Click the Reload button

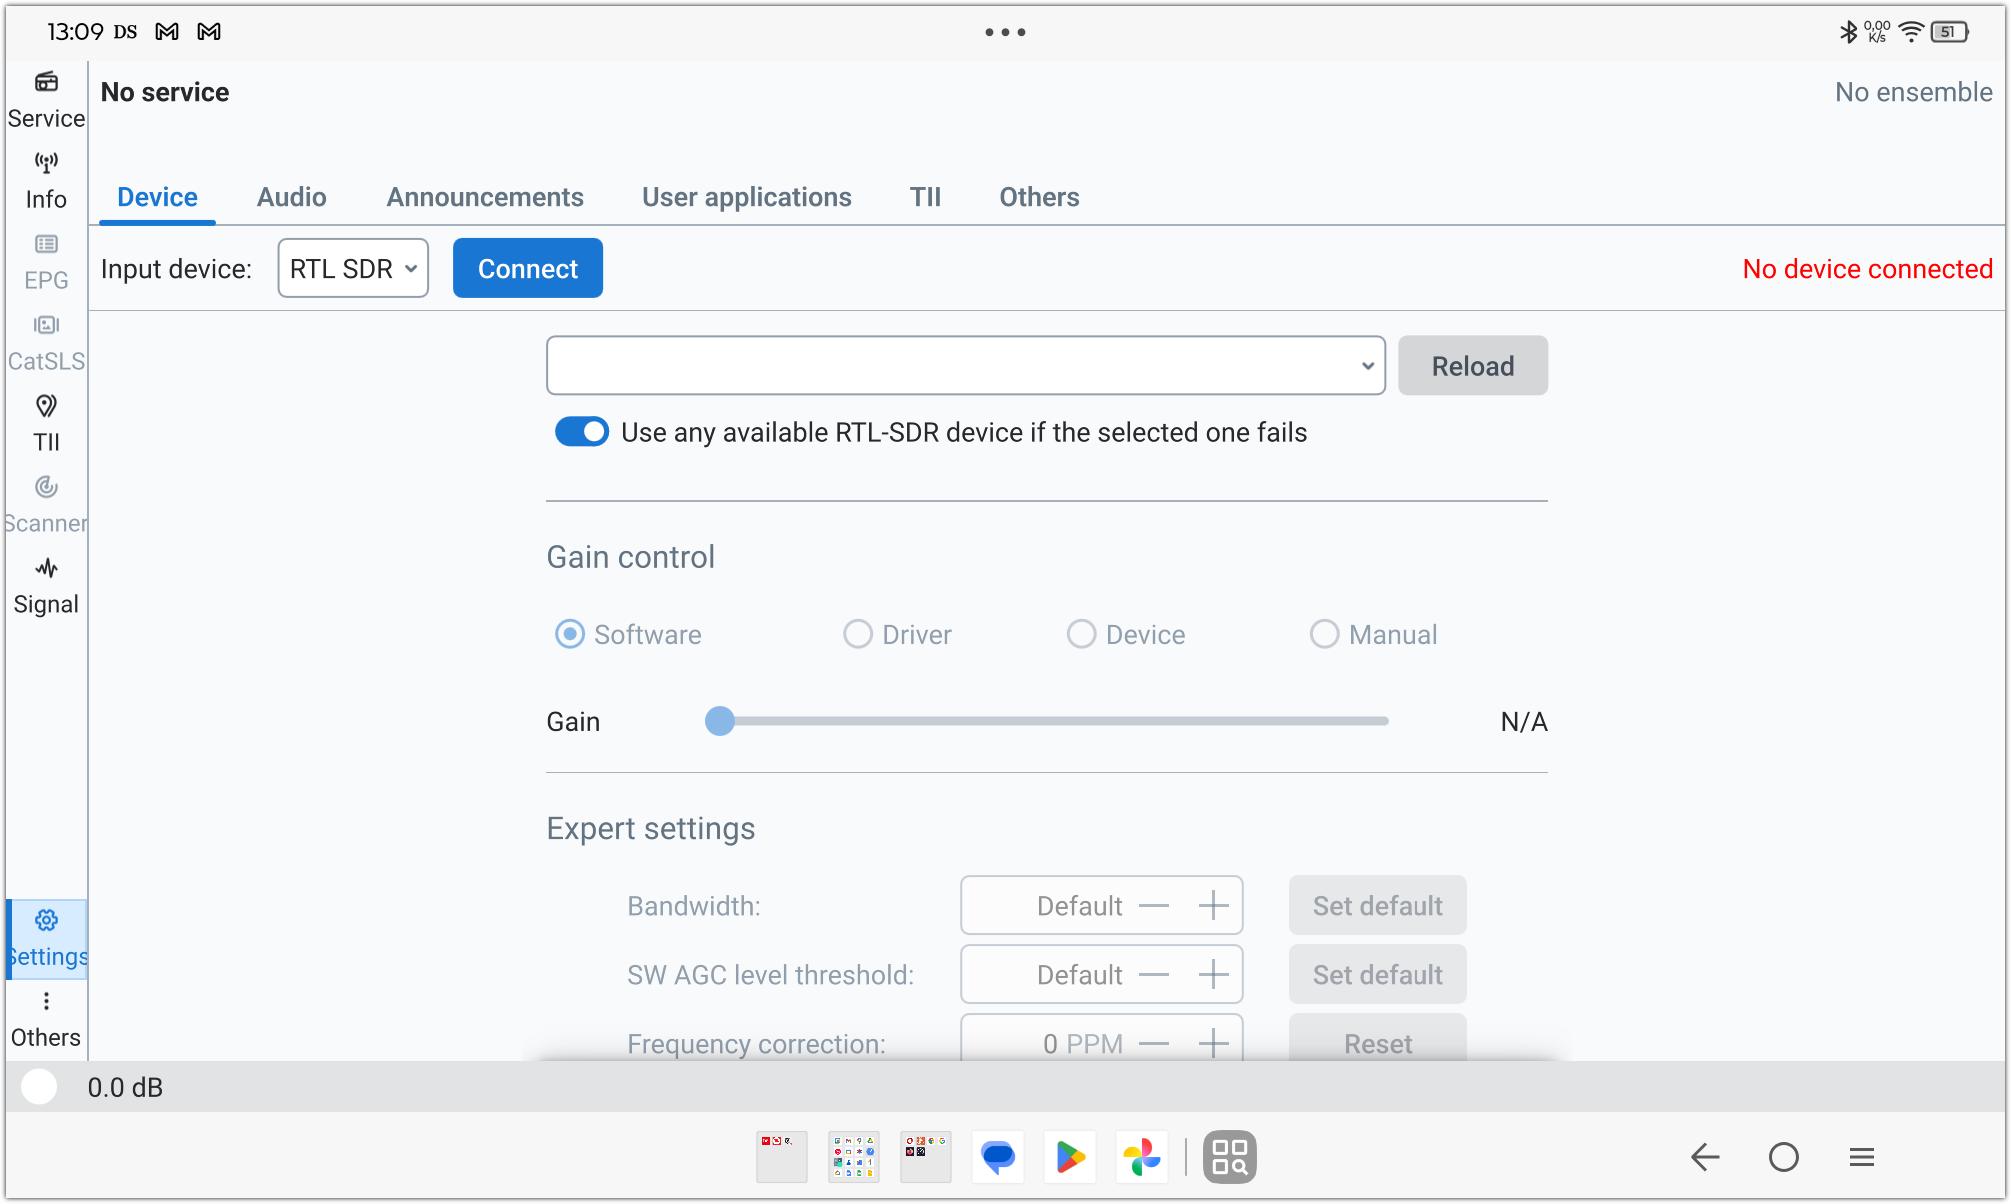[x=1472, y=366]
